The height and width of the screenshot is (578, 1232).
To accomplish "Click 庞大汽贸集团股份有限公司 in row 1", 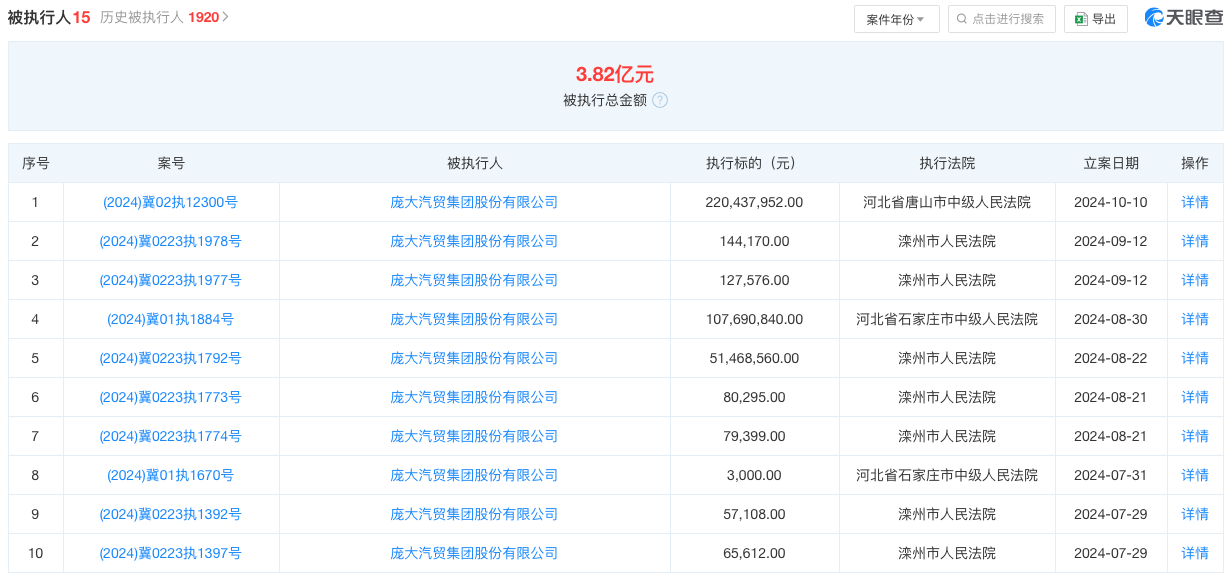I will (x=474, y=202).
